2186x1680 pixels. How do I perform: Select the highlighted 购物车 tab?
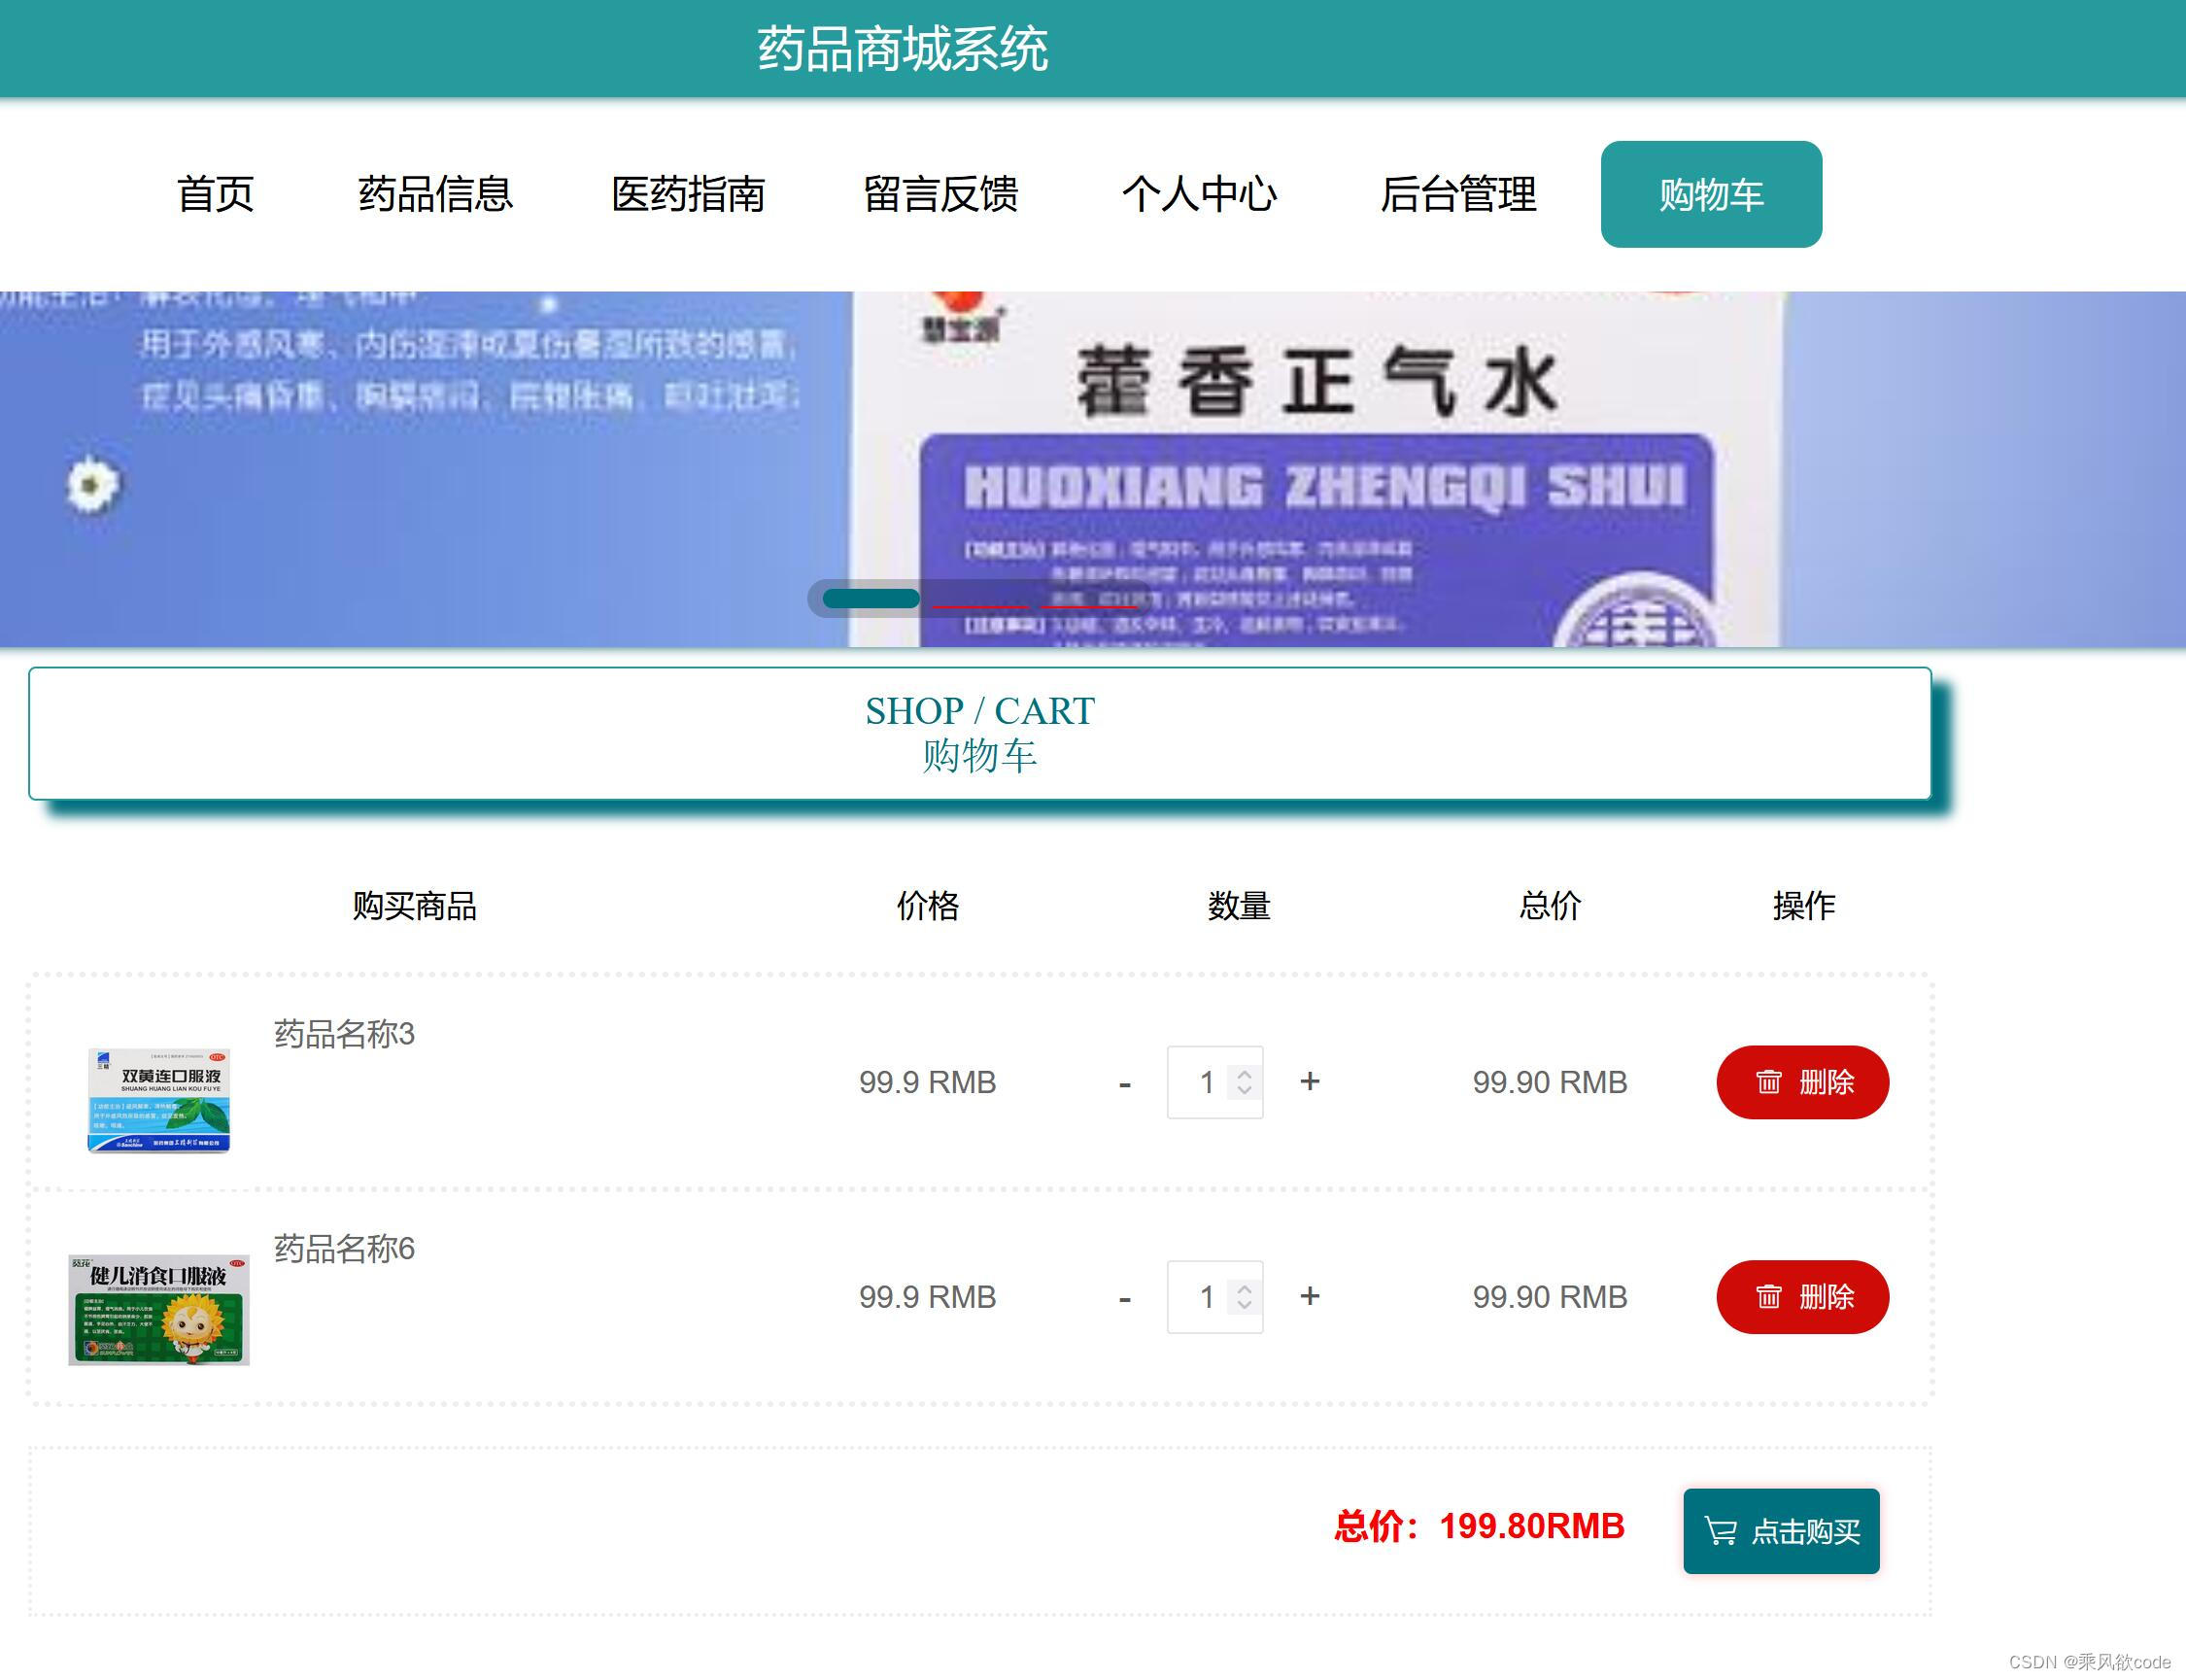[1711, 195]
